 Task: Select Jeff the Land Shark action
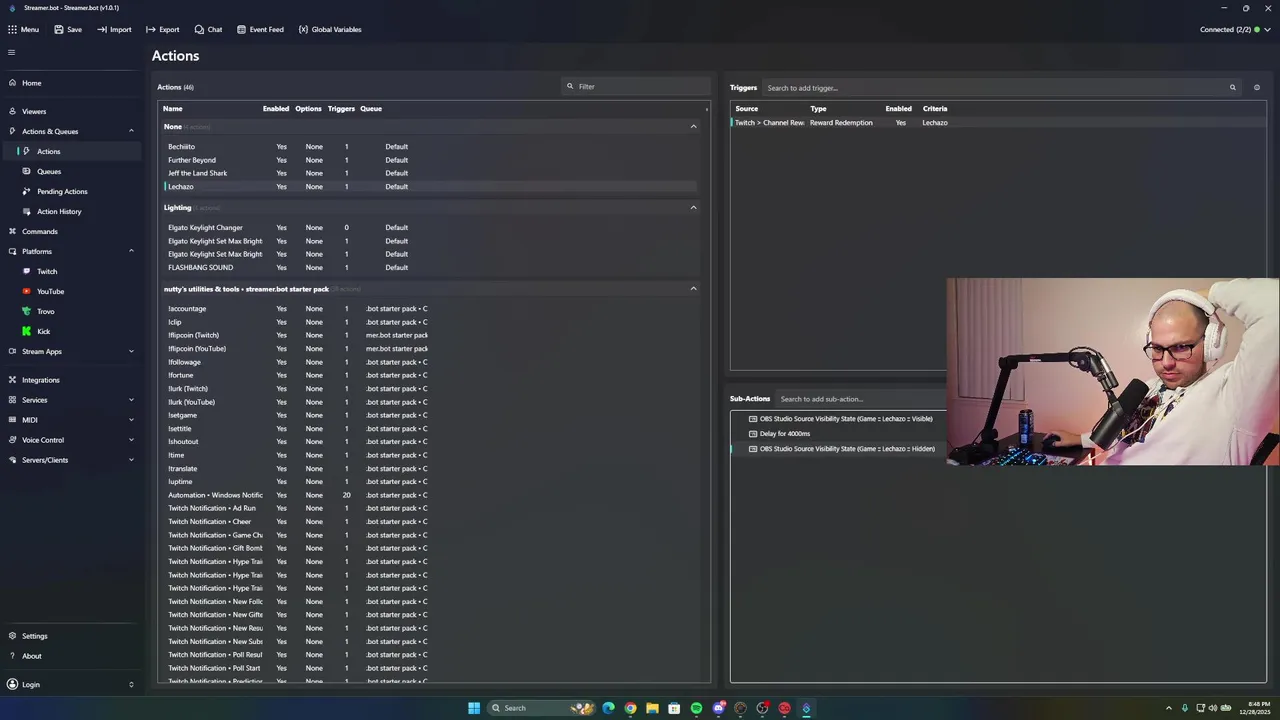430,173
